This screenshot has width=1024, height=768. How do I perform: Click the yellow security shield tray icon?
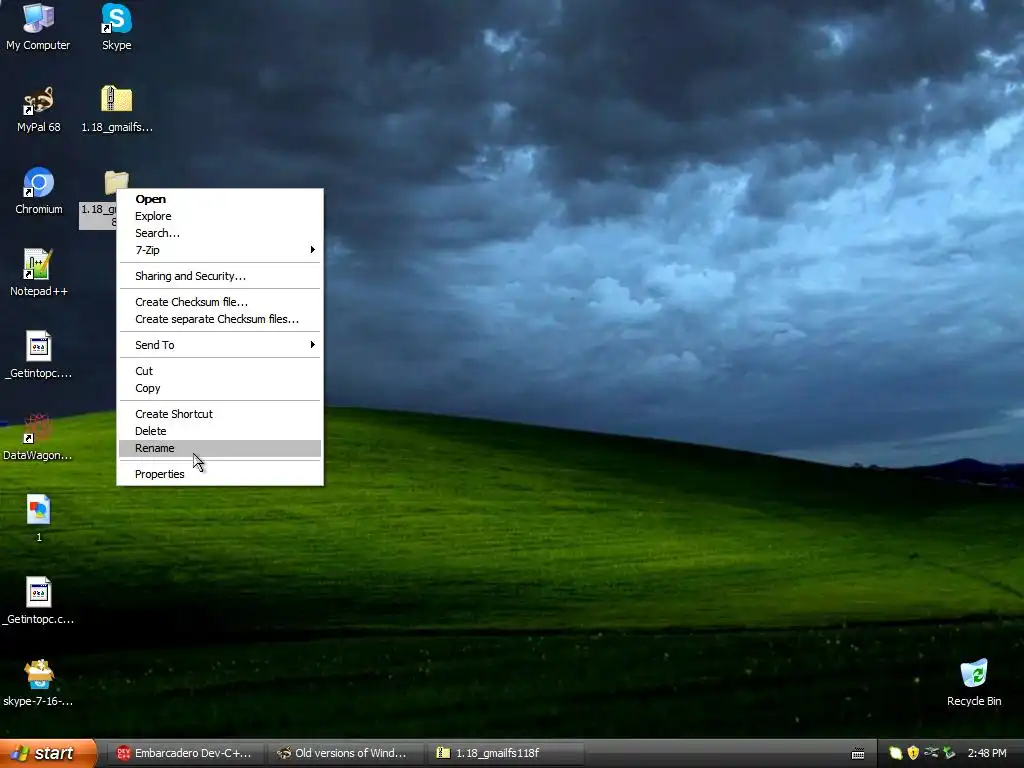tap(913, 753)
